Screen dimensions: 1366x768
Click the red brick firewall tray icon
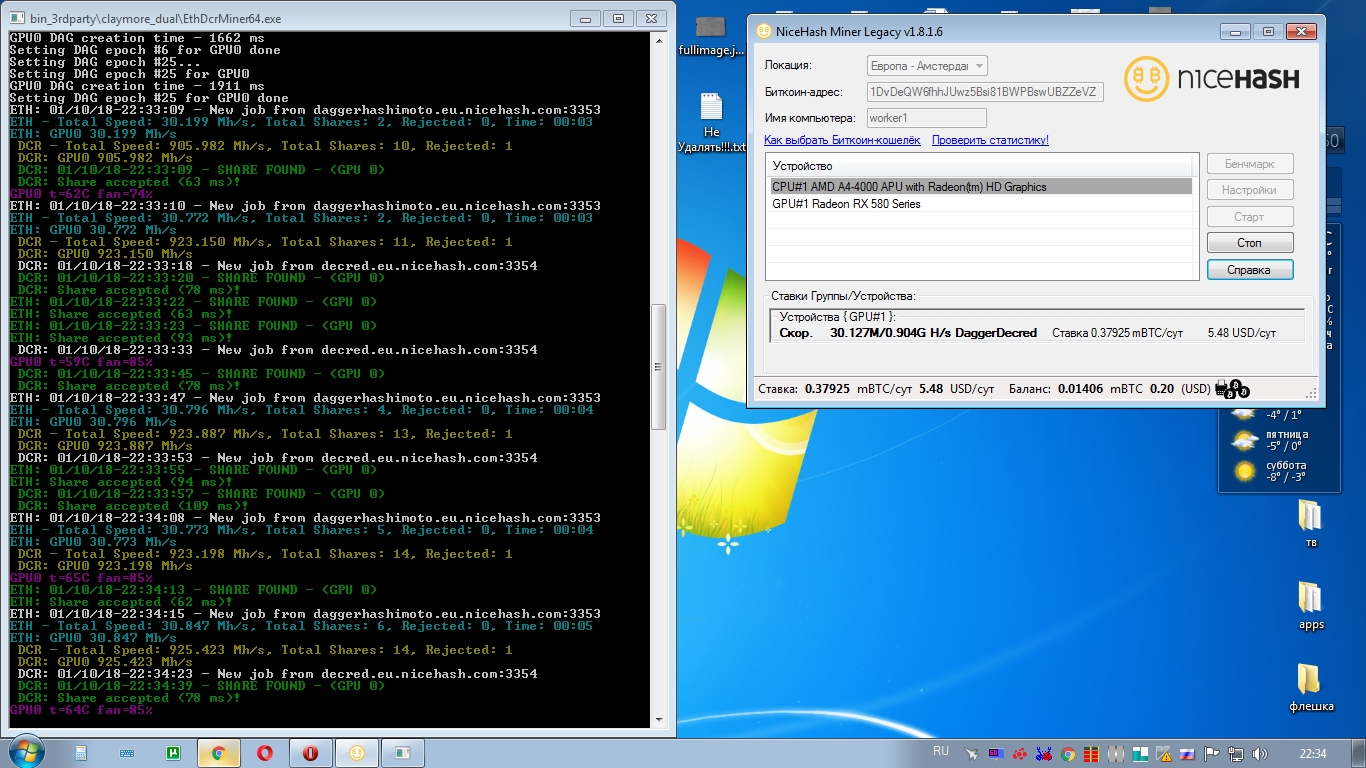click(x=1092, y=754)
